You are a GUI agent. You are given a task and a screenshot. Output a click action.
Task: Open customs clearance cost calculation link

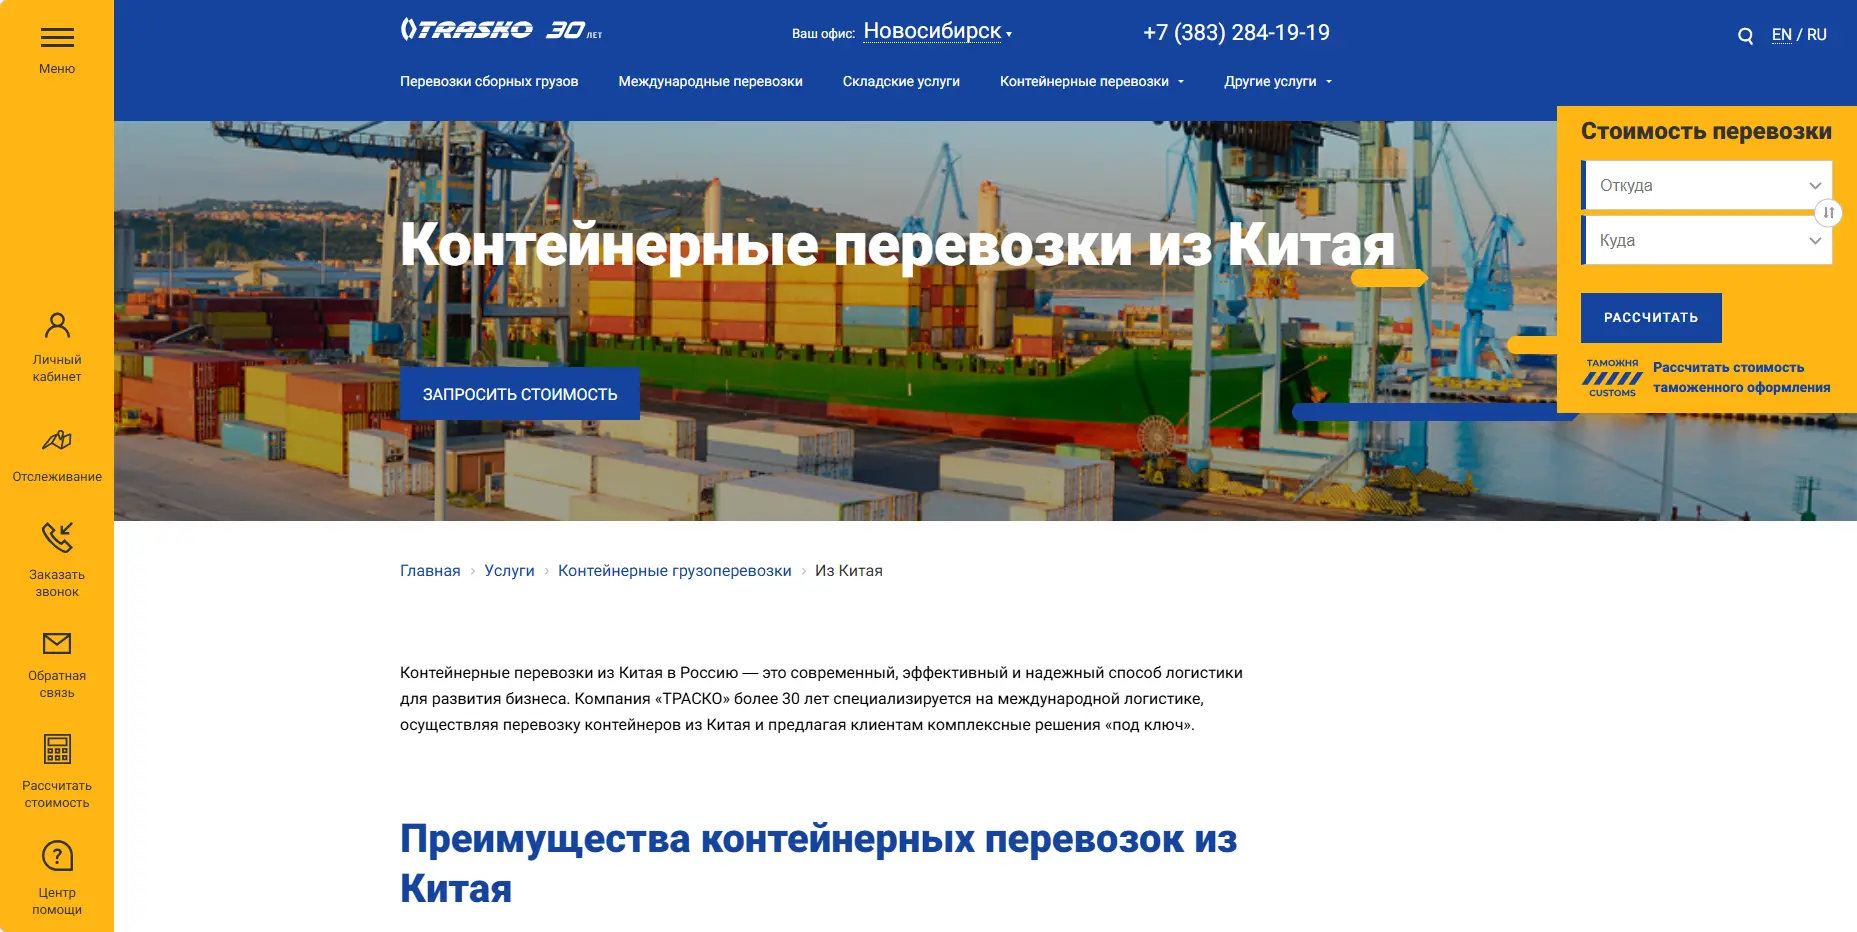click(1741, 377)
